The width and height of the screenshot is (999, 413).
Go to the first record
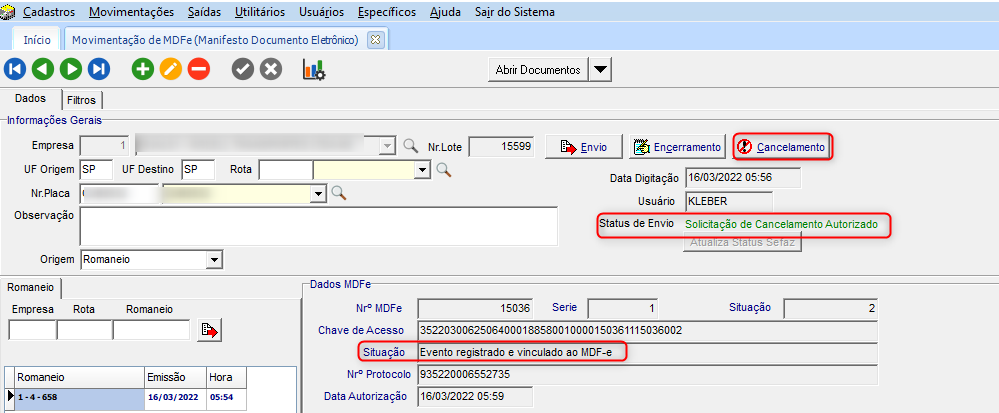[15, 69]
